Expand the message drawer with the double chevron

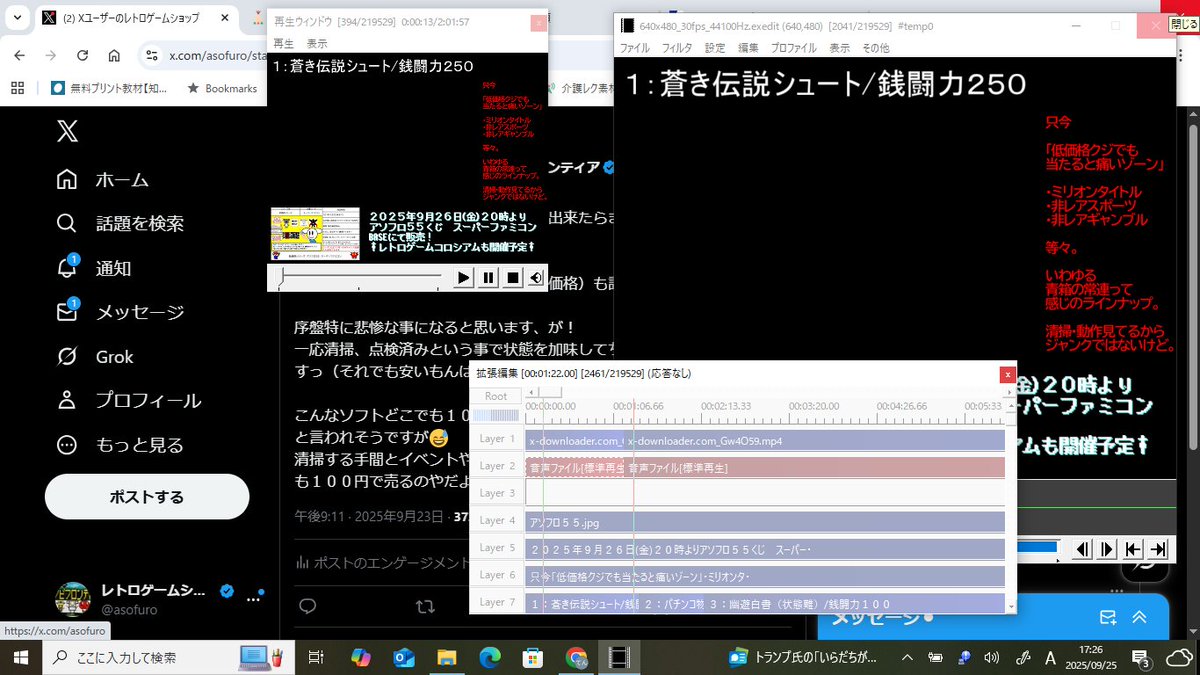(x=1139, y=617)
